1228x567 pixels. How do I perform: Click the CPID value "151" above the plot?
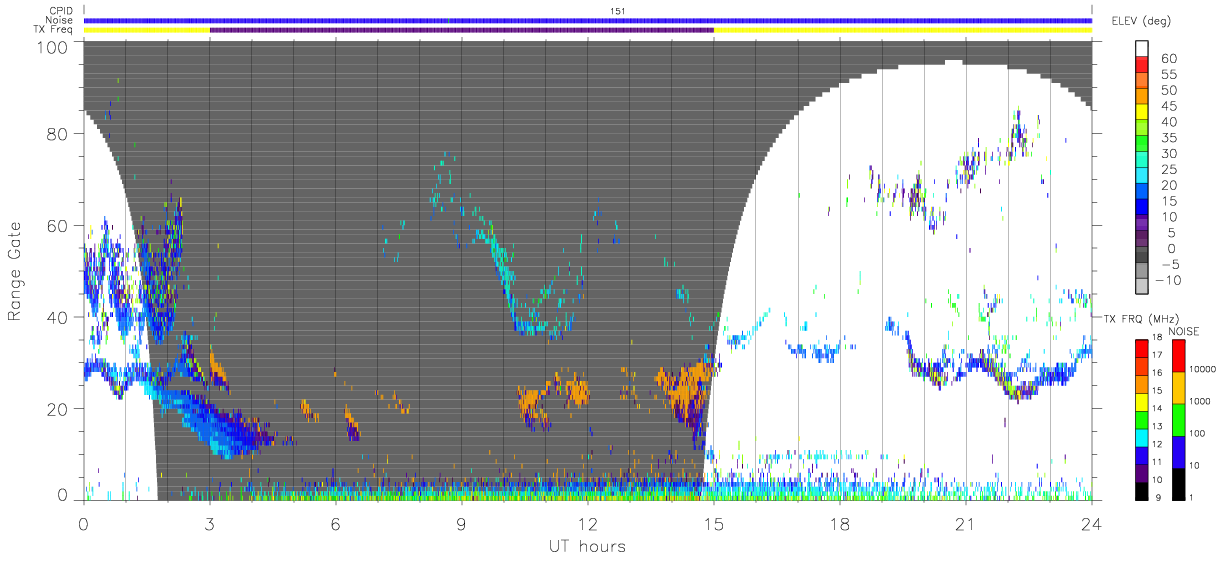tap(618, 11)
